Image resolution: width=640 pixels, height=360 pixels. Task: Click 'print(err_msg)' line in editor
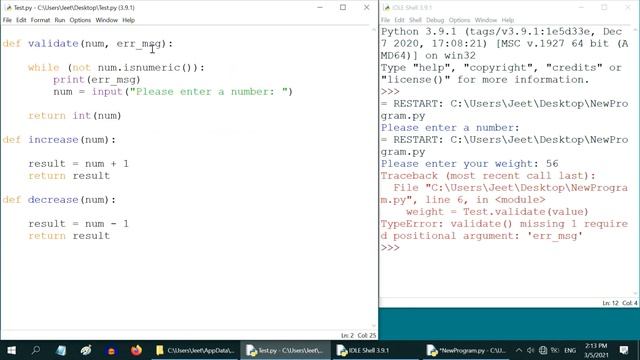pos(97,80)
